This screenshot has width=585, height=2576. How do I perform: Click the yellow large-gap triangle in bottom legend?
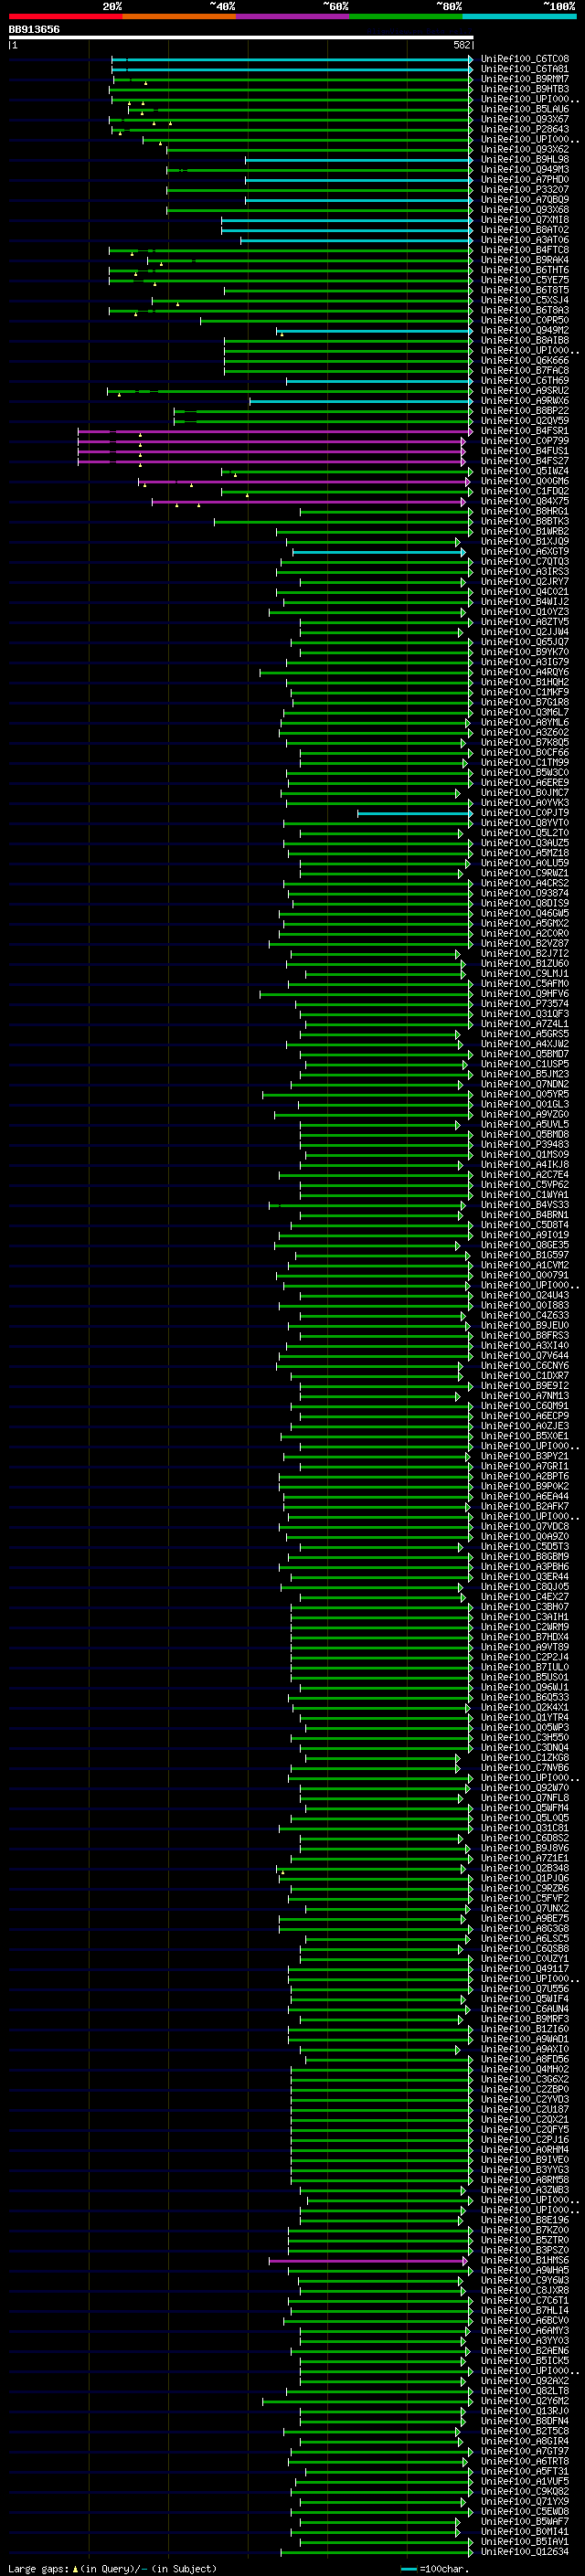(75, 2569)
